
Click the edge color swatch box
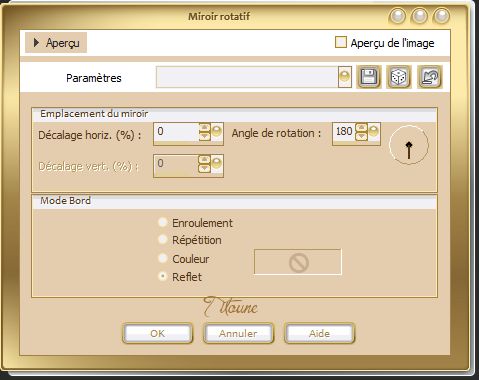pos(298,262)
